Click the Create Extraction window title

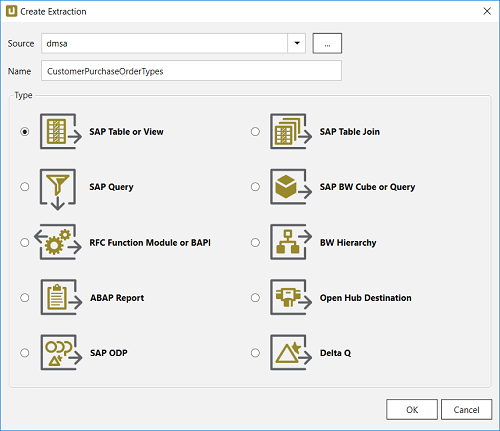coord(53,12)
